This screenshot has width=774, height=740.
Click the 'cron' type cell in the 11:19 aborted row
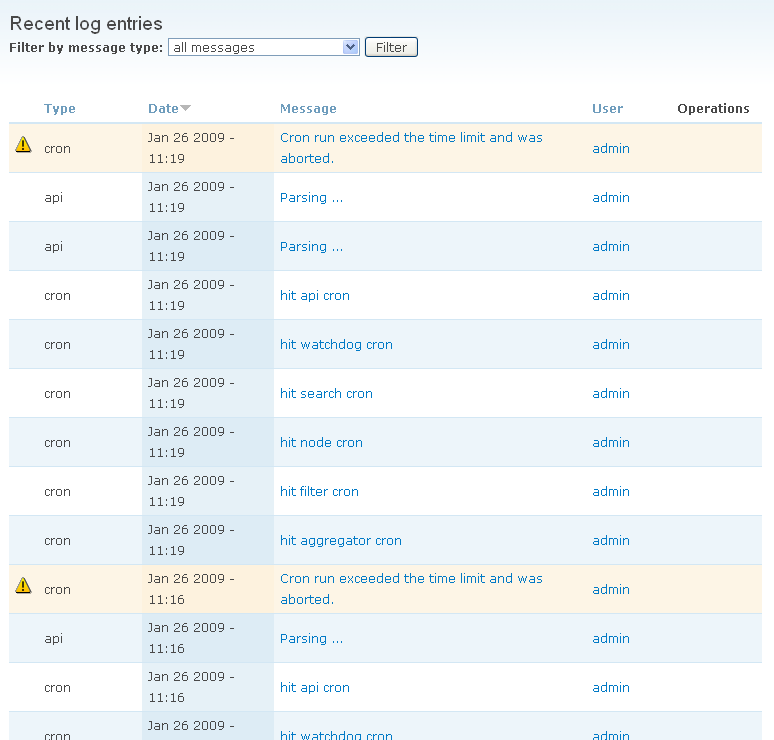click(x=57, y=149)
